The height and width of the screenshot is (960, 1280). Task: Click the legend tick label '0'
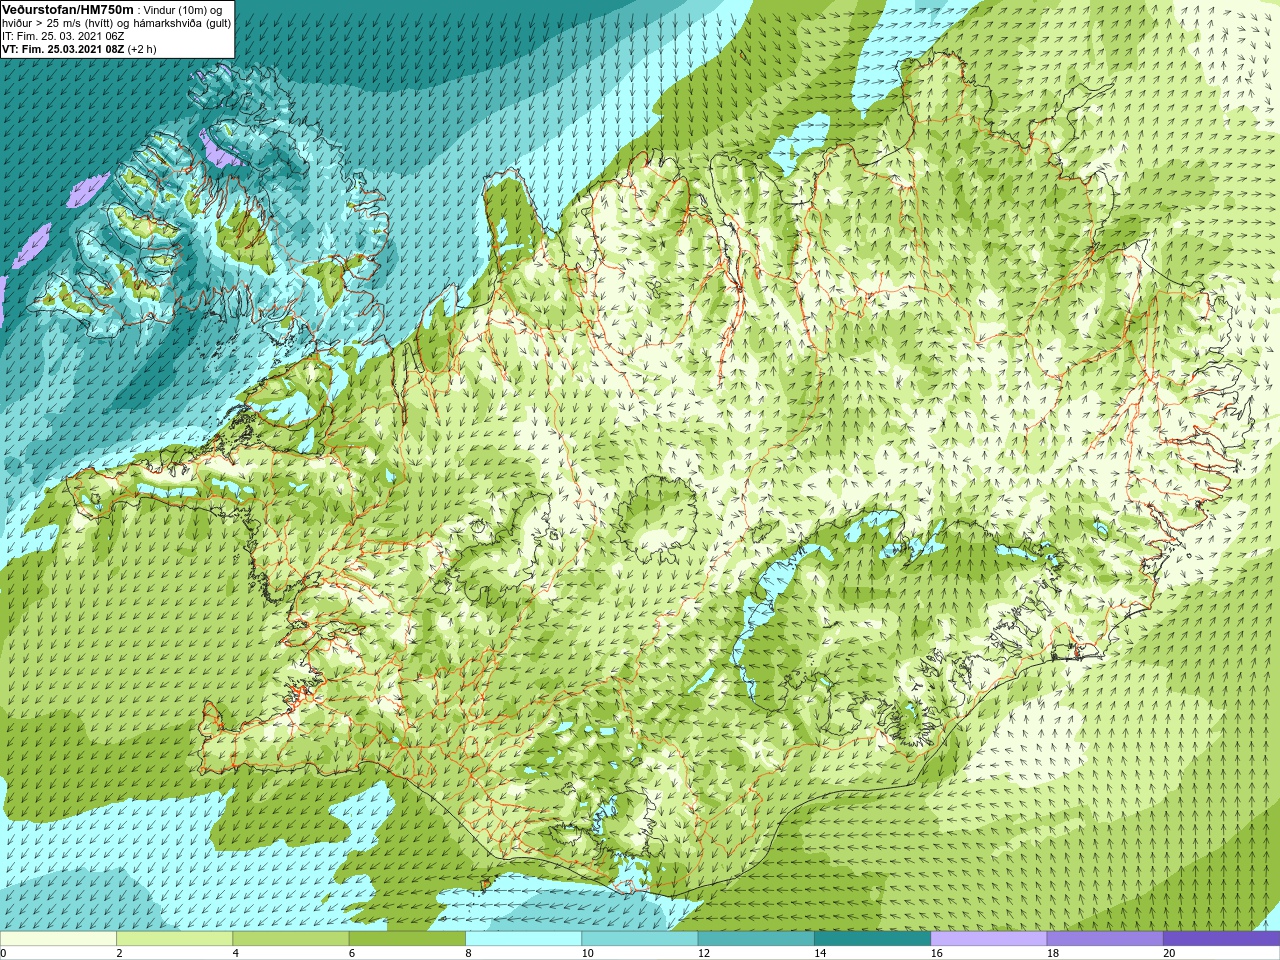3,953
